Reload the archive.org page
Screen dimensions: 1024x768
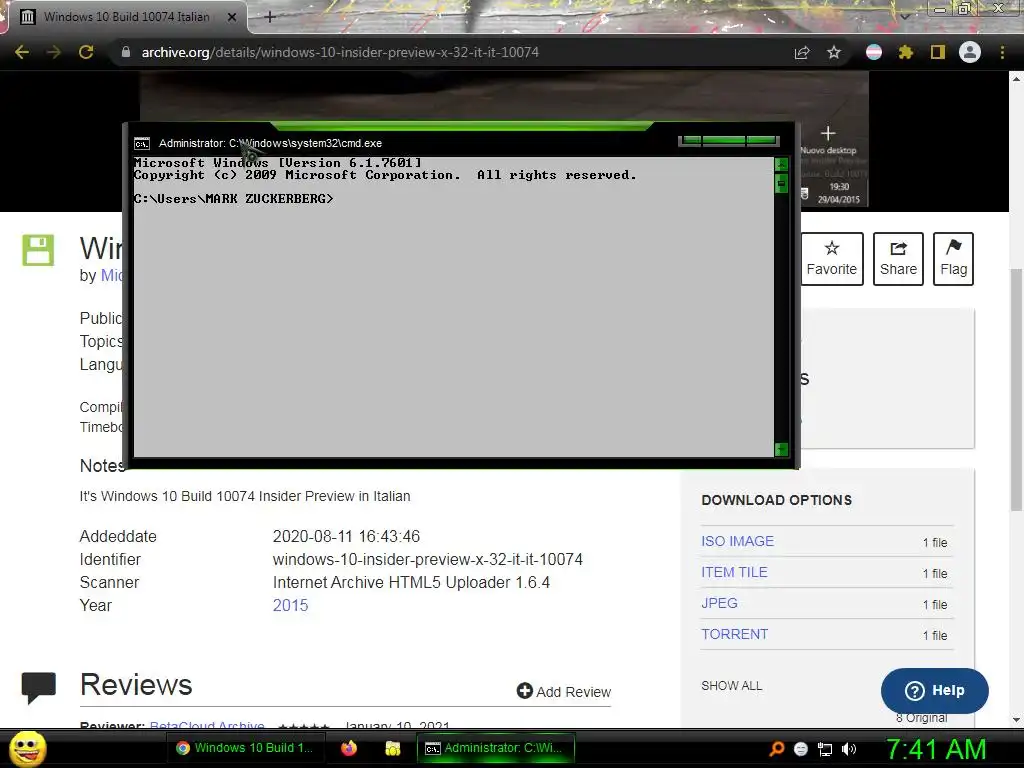coord(86,52)
